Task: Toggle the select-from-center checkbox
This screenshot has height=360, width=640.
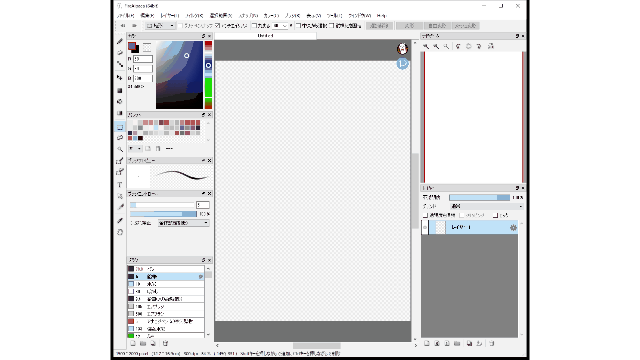Action: 298,26
